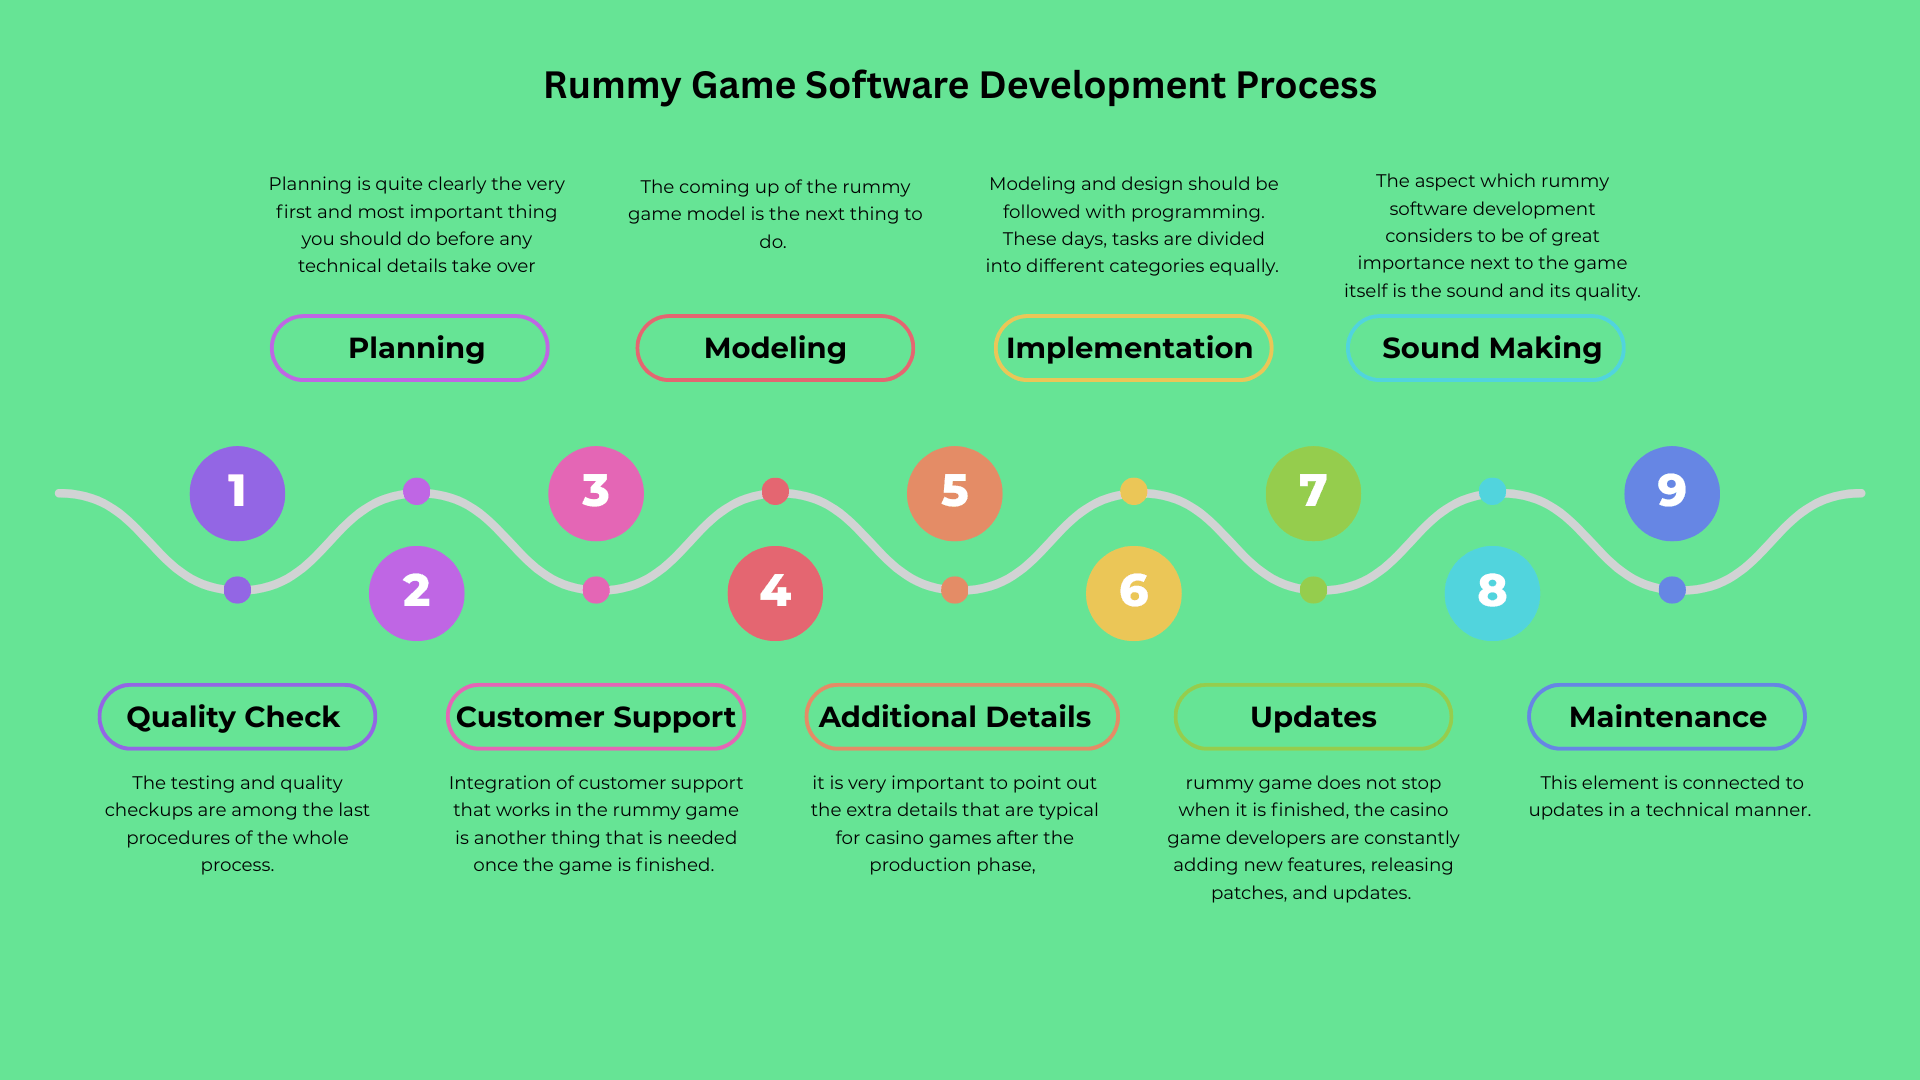The image size is (1920, 1080).
Task: Click the red circle numbered 4
Action: click(775, 593)
